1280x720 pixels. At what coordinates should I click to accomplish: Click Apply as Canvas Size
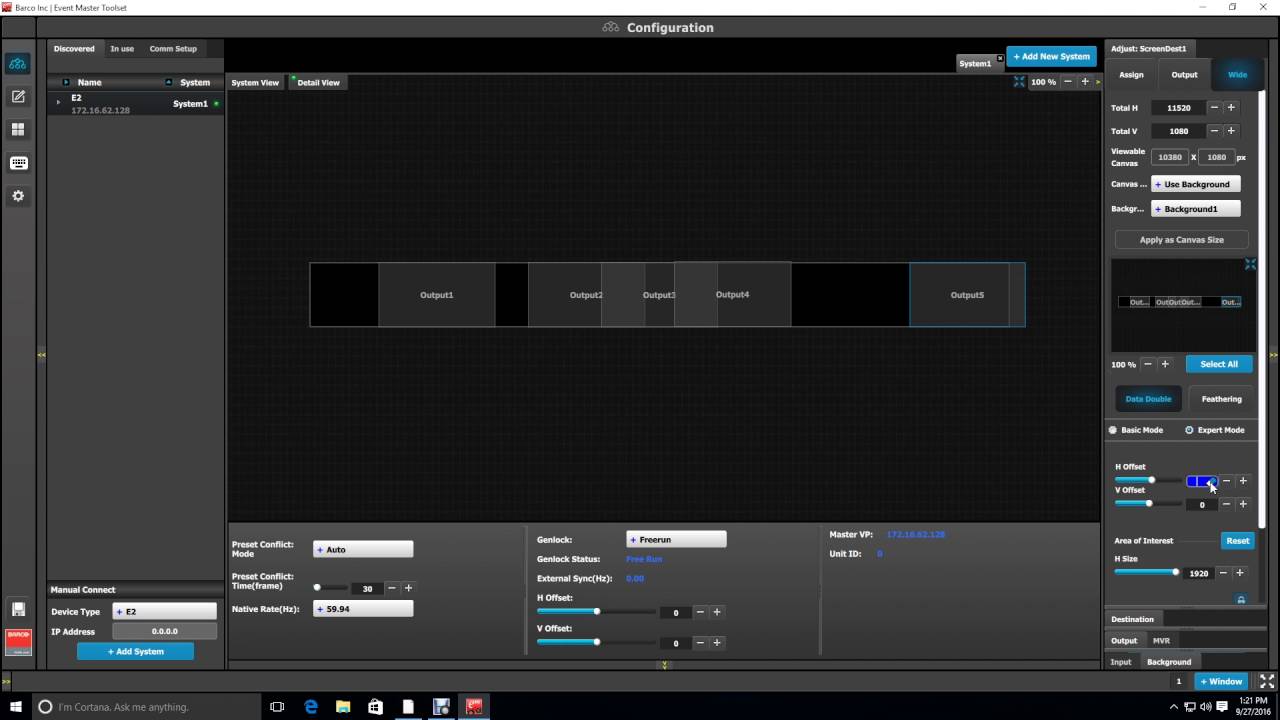click(x=1182, y=240)
